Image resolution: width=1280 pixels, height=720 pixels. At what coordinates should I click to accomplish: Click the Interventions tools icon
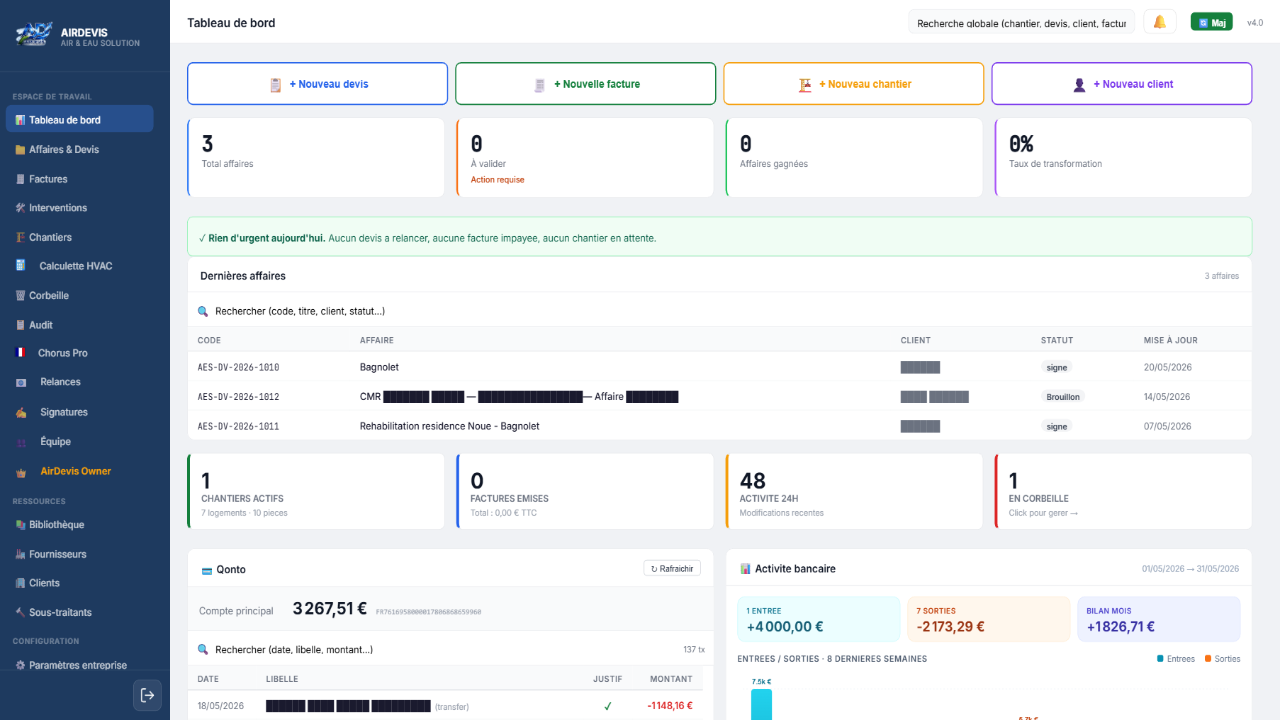20,208
